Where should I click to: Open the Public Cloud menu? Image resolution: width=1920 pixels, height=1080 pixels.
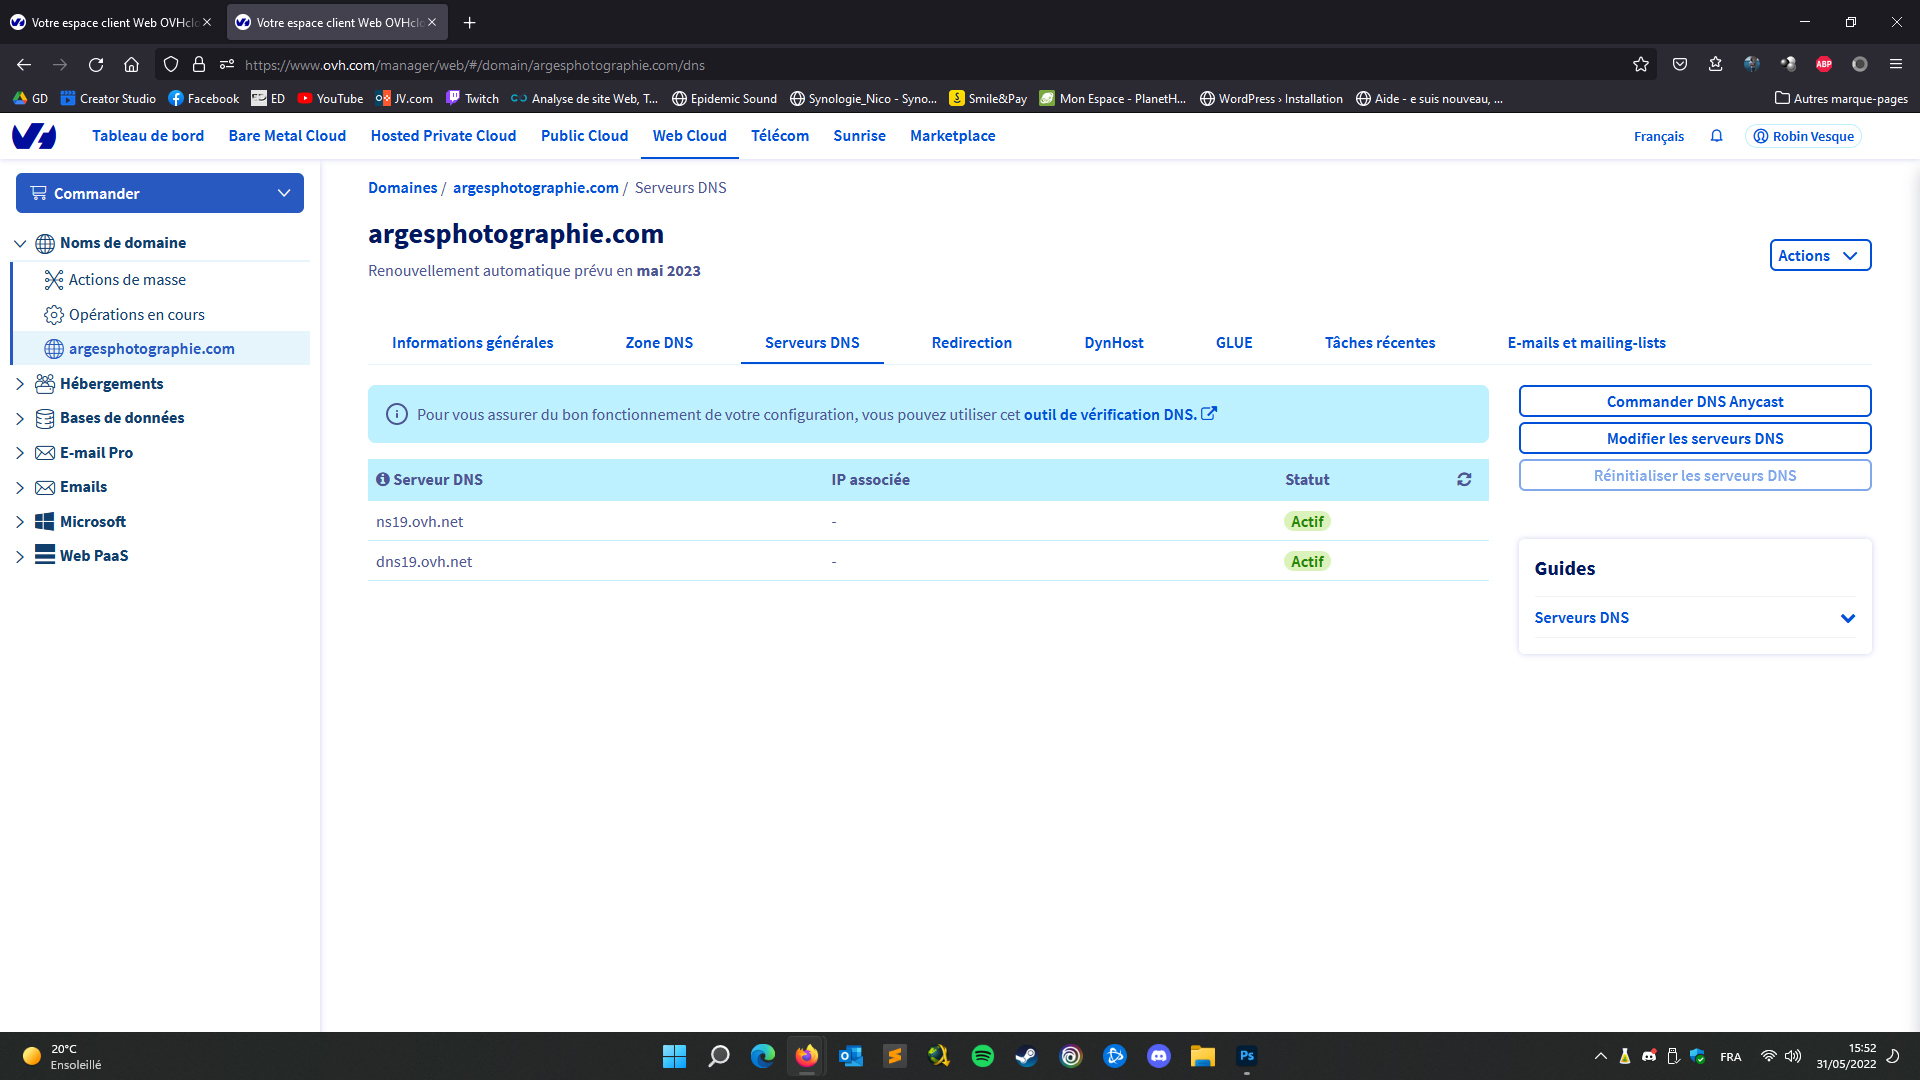(584, 136)
